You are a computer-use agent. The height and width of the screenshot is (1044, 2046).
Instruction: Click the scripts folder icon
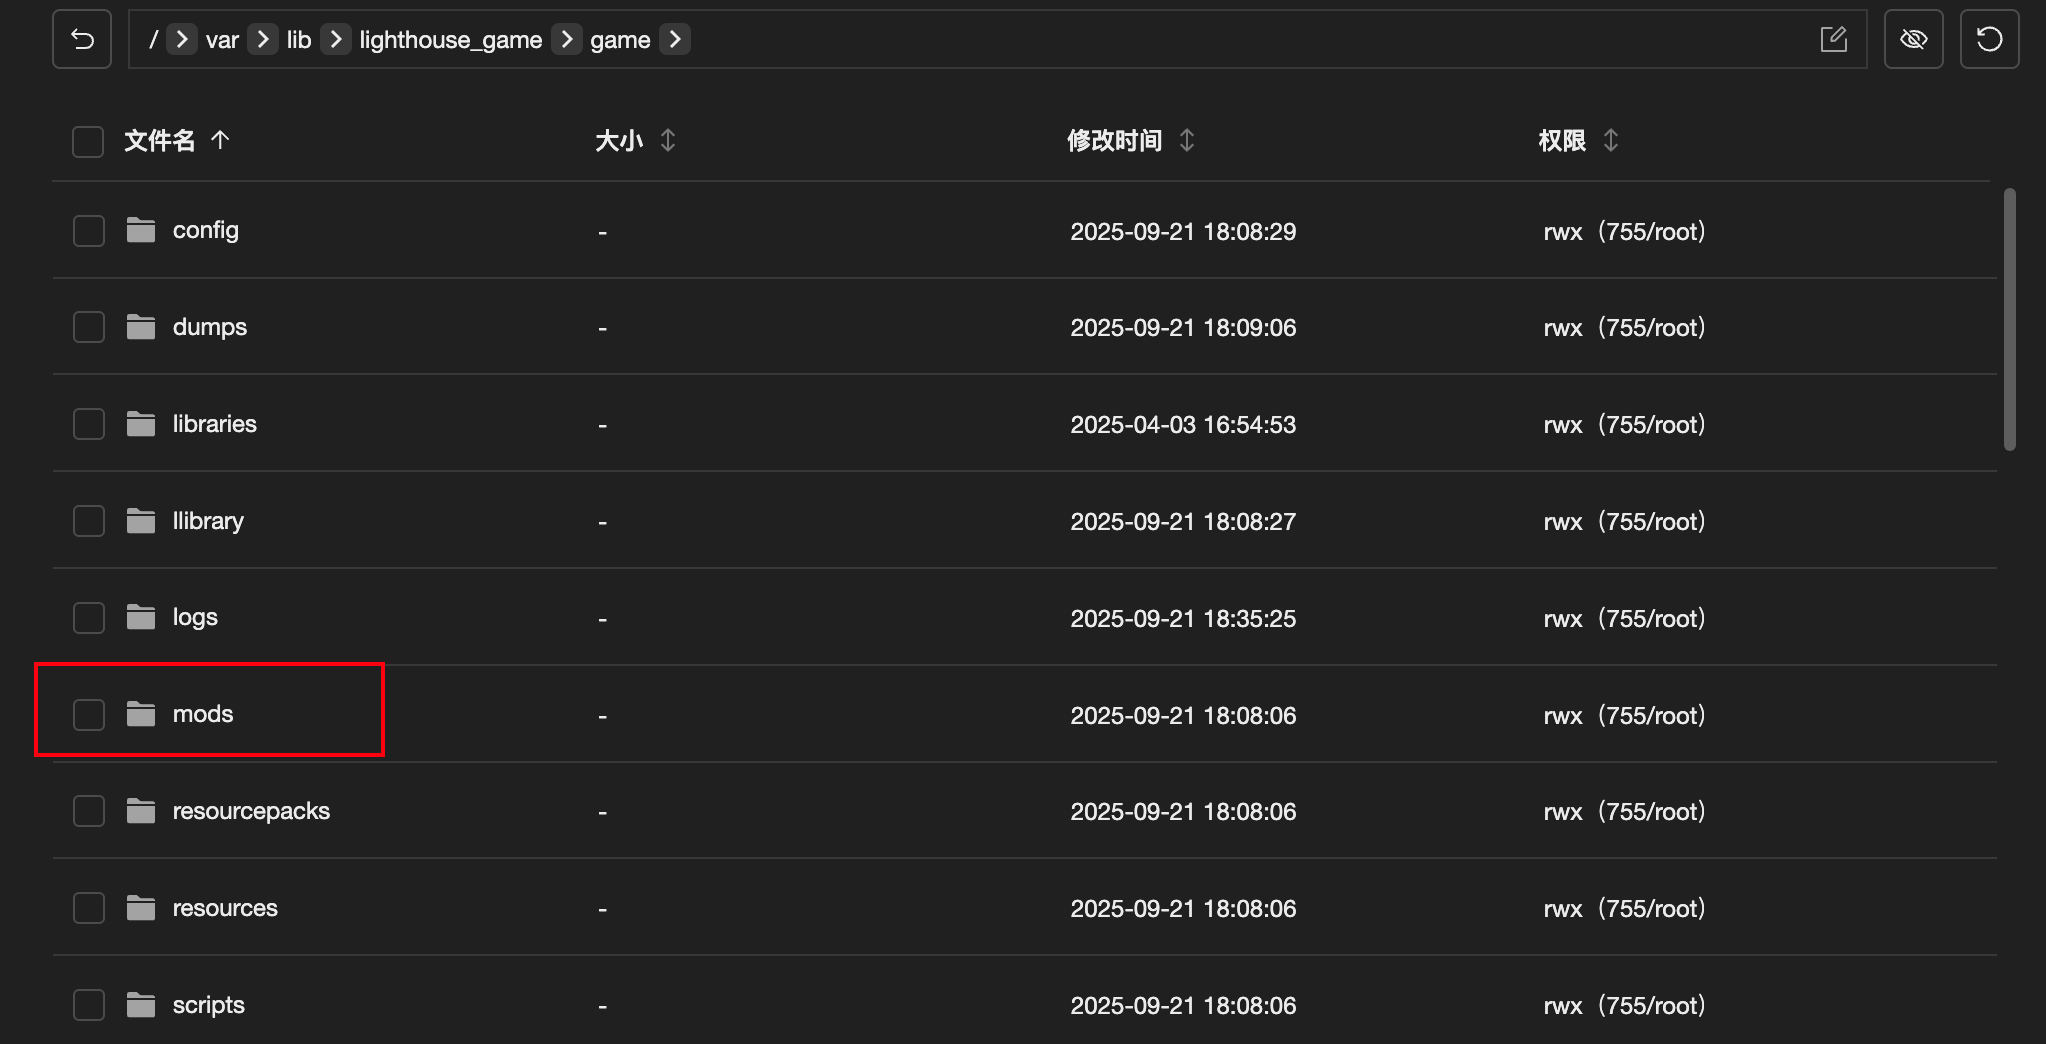click(141, 1004)
